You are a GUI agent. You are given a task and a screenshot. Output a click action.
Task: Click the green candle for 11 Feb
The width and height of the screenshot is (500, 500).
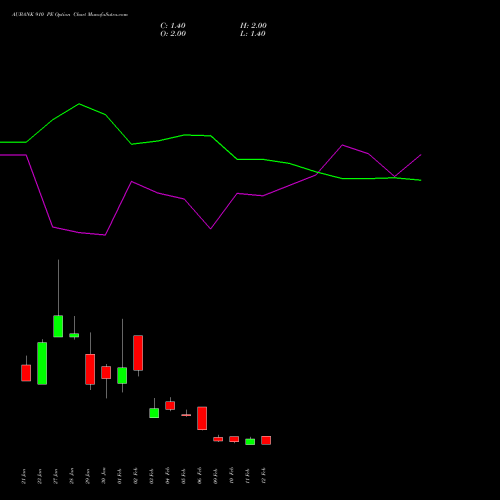tap(250, 442)
